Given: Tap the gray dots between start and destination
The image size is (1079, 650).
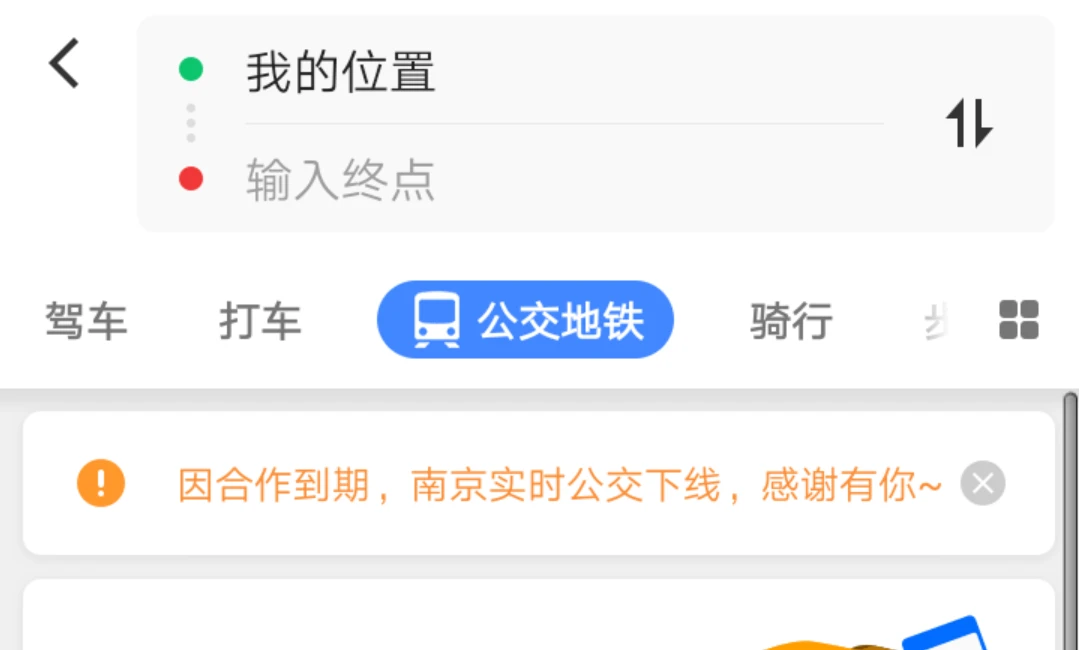Looking at the screenshot, I should (x=191, y=123).
